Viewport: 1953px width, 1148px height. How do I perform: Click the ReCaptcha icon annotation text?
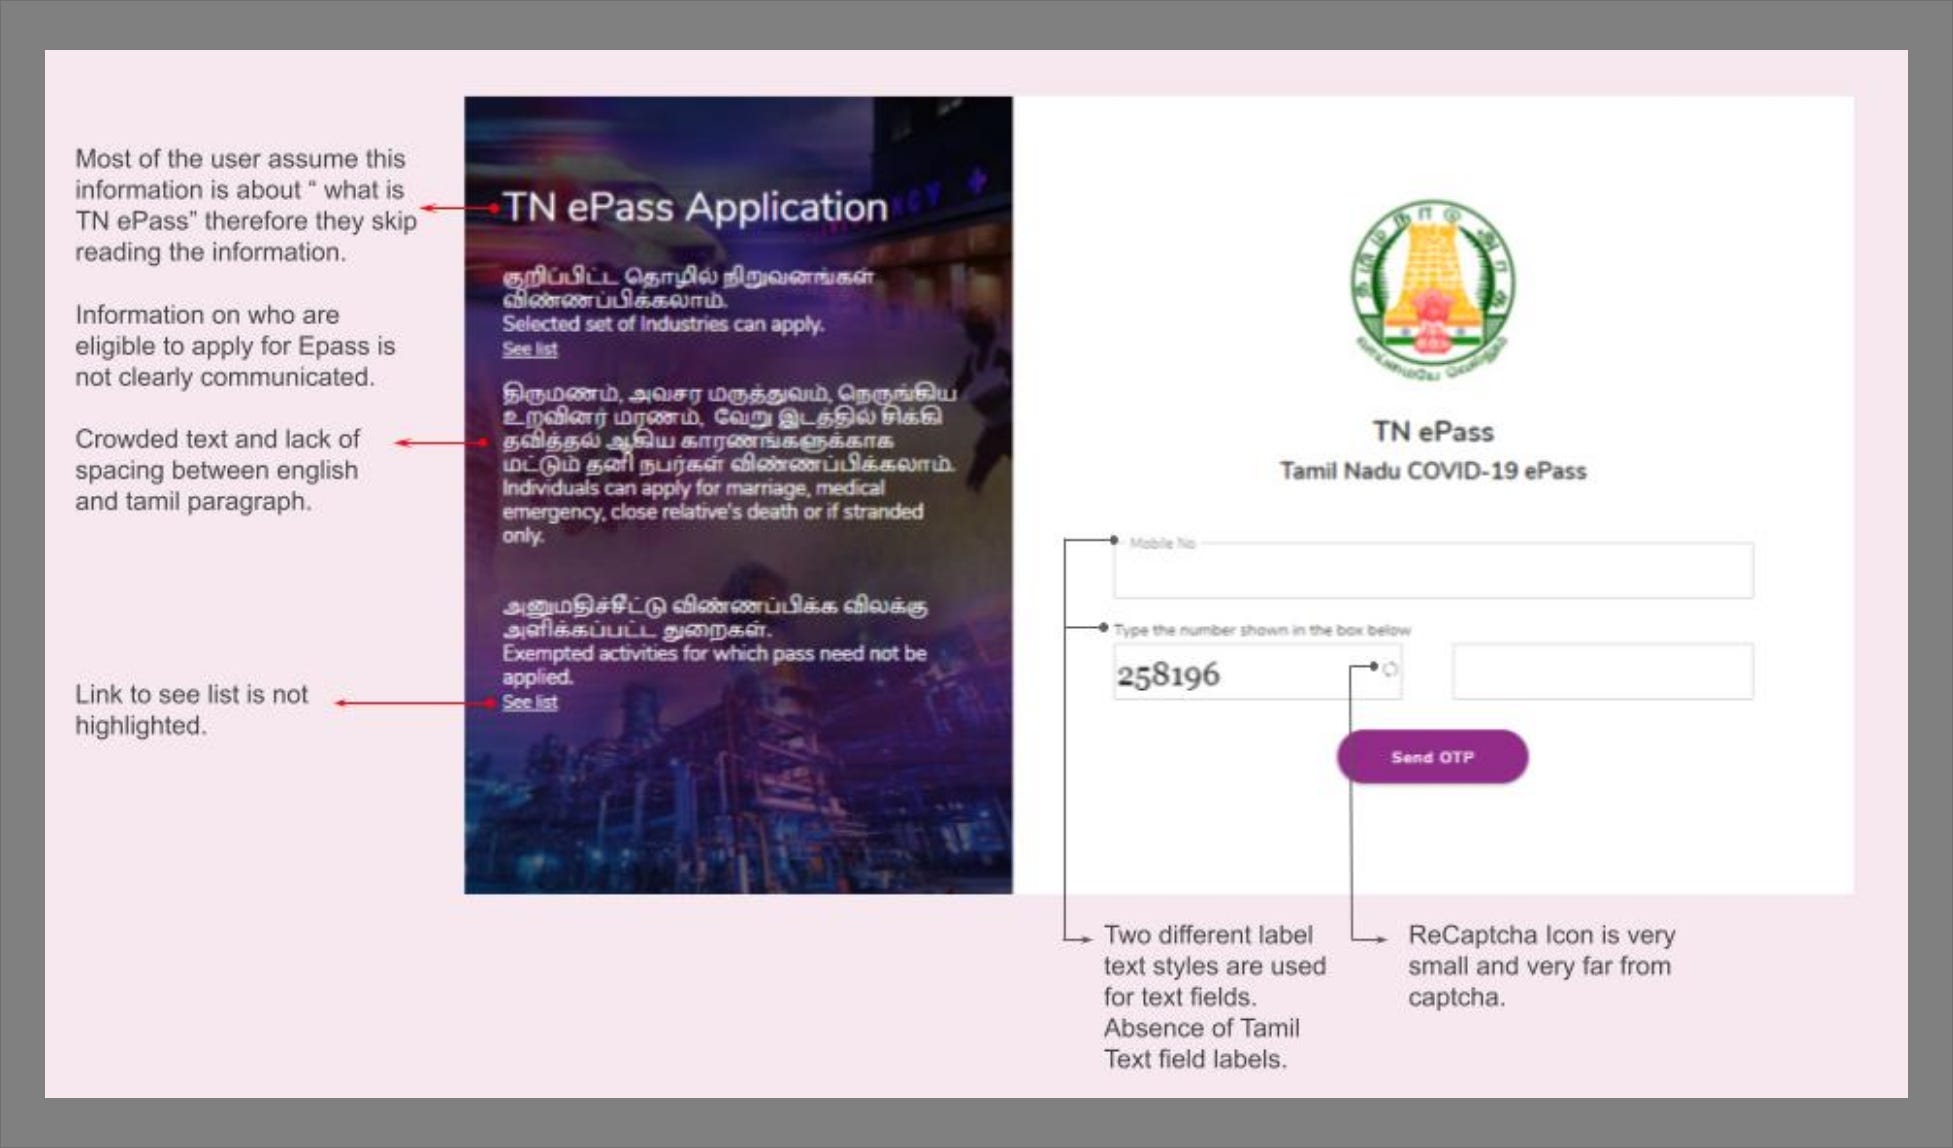point(1540,966)
